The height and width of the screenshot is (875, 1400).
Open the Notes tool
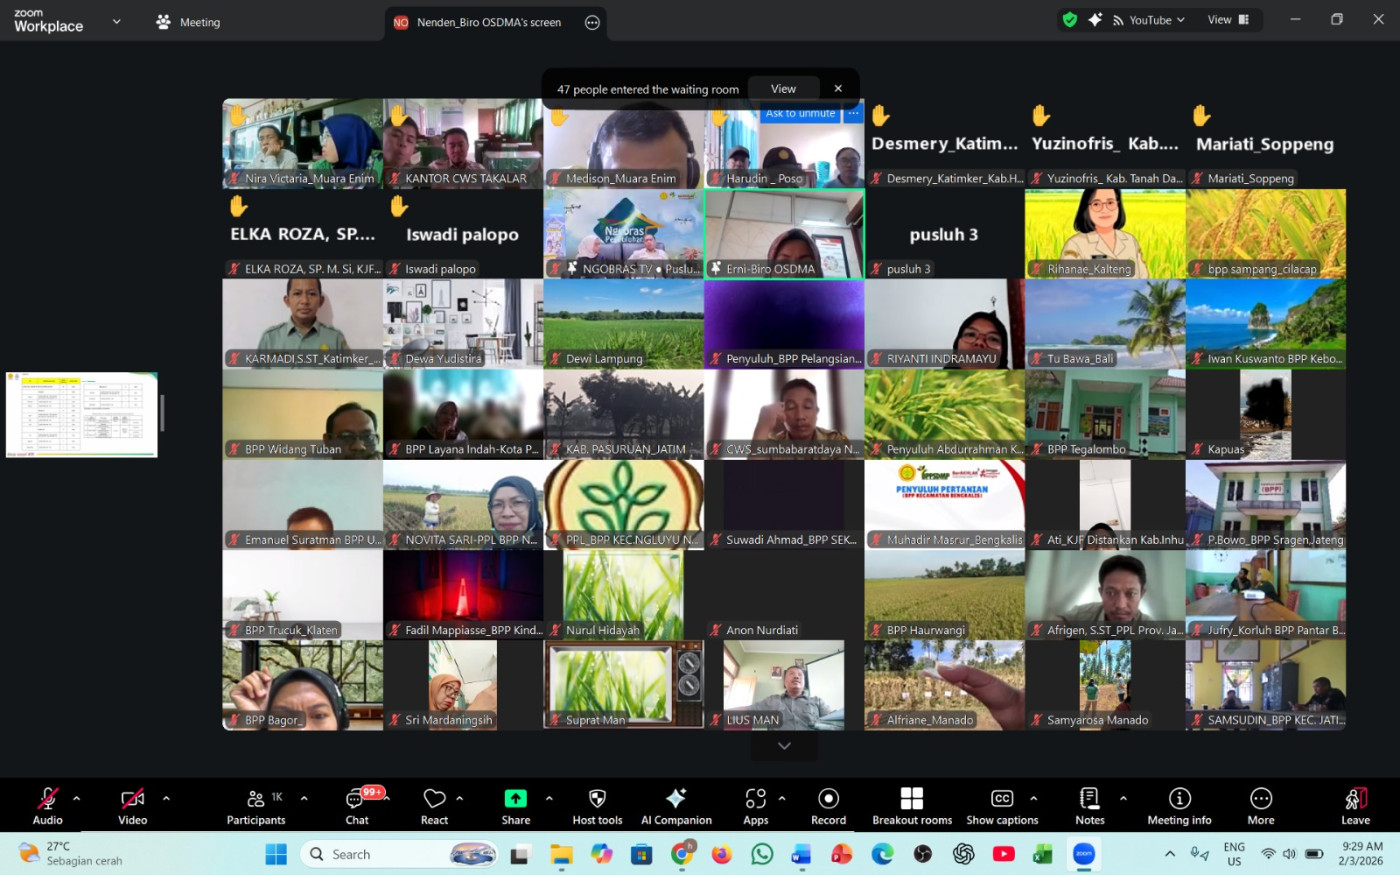(x=1089, y=805)
